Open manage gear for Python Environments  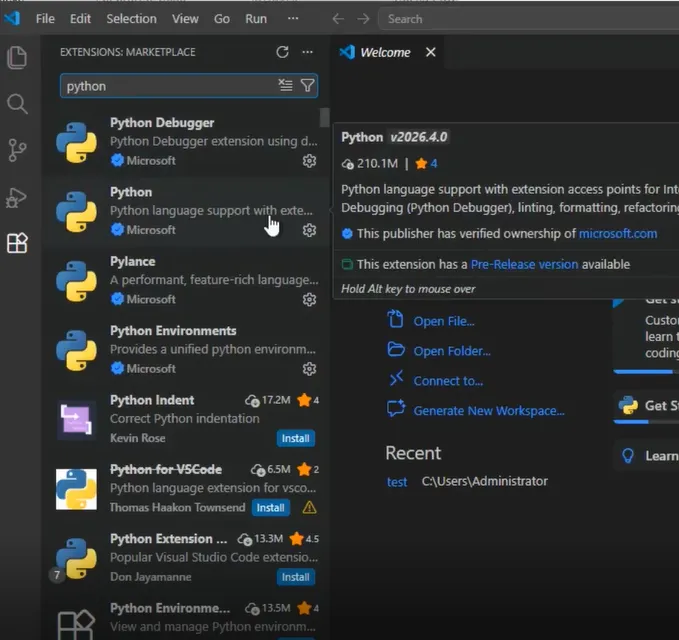pos(309,368)
